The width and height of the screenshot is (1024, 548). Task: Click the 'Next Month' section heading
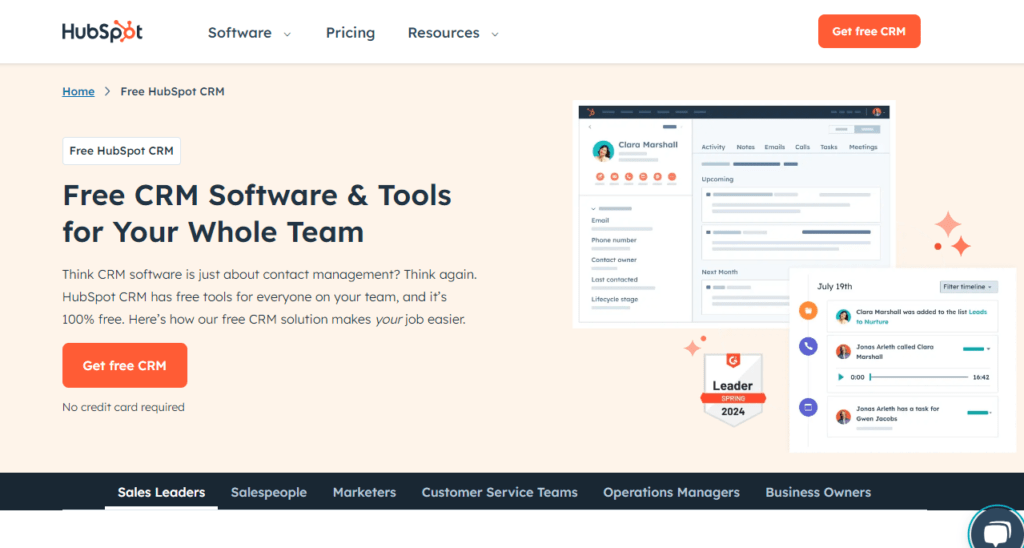(x=719, y=272)
